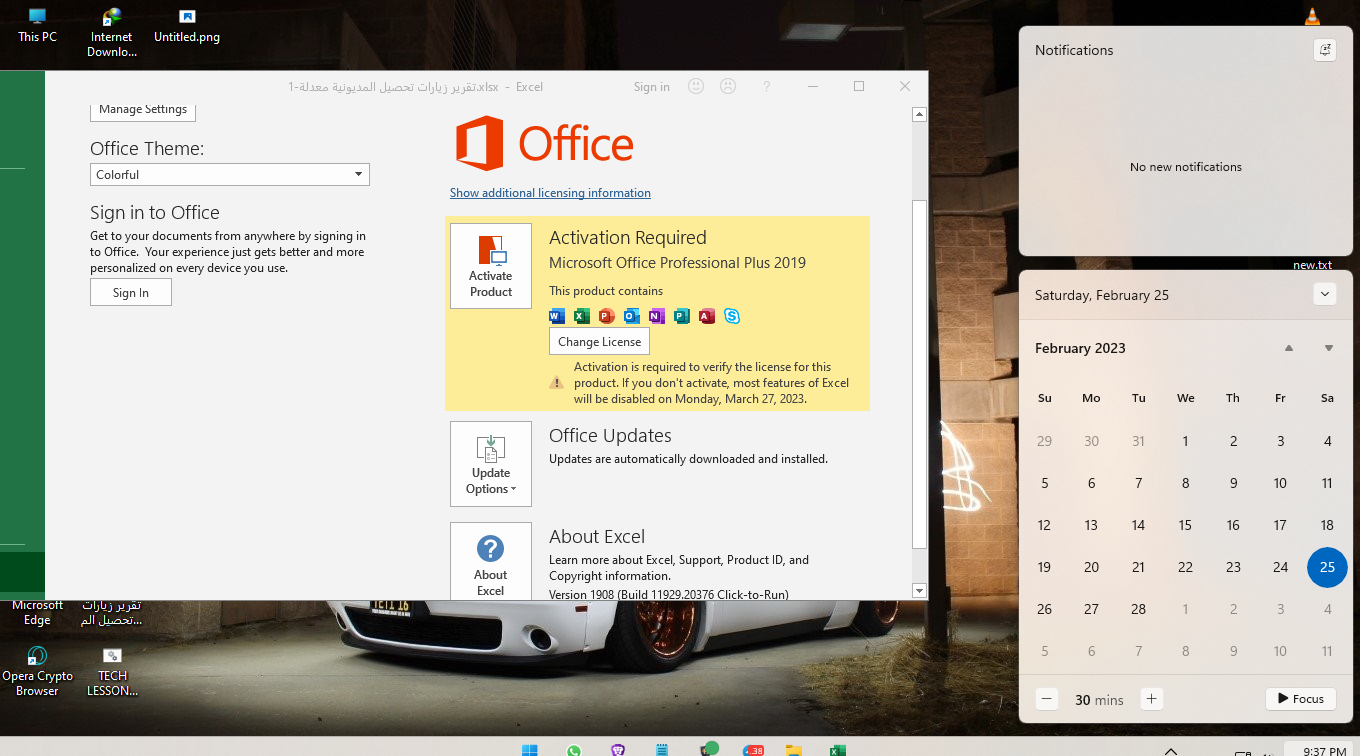
Task: Select February 25 in the calendar
Action: 1327,567
